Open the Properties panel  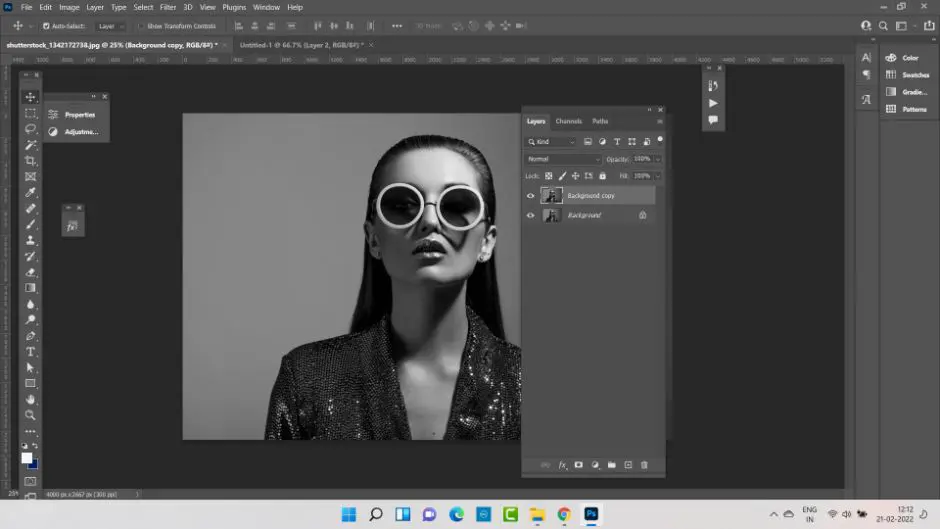[x=79, y=115]
